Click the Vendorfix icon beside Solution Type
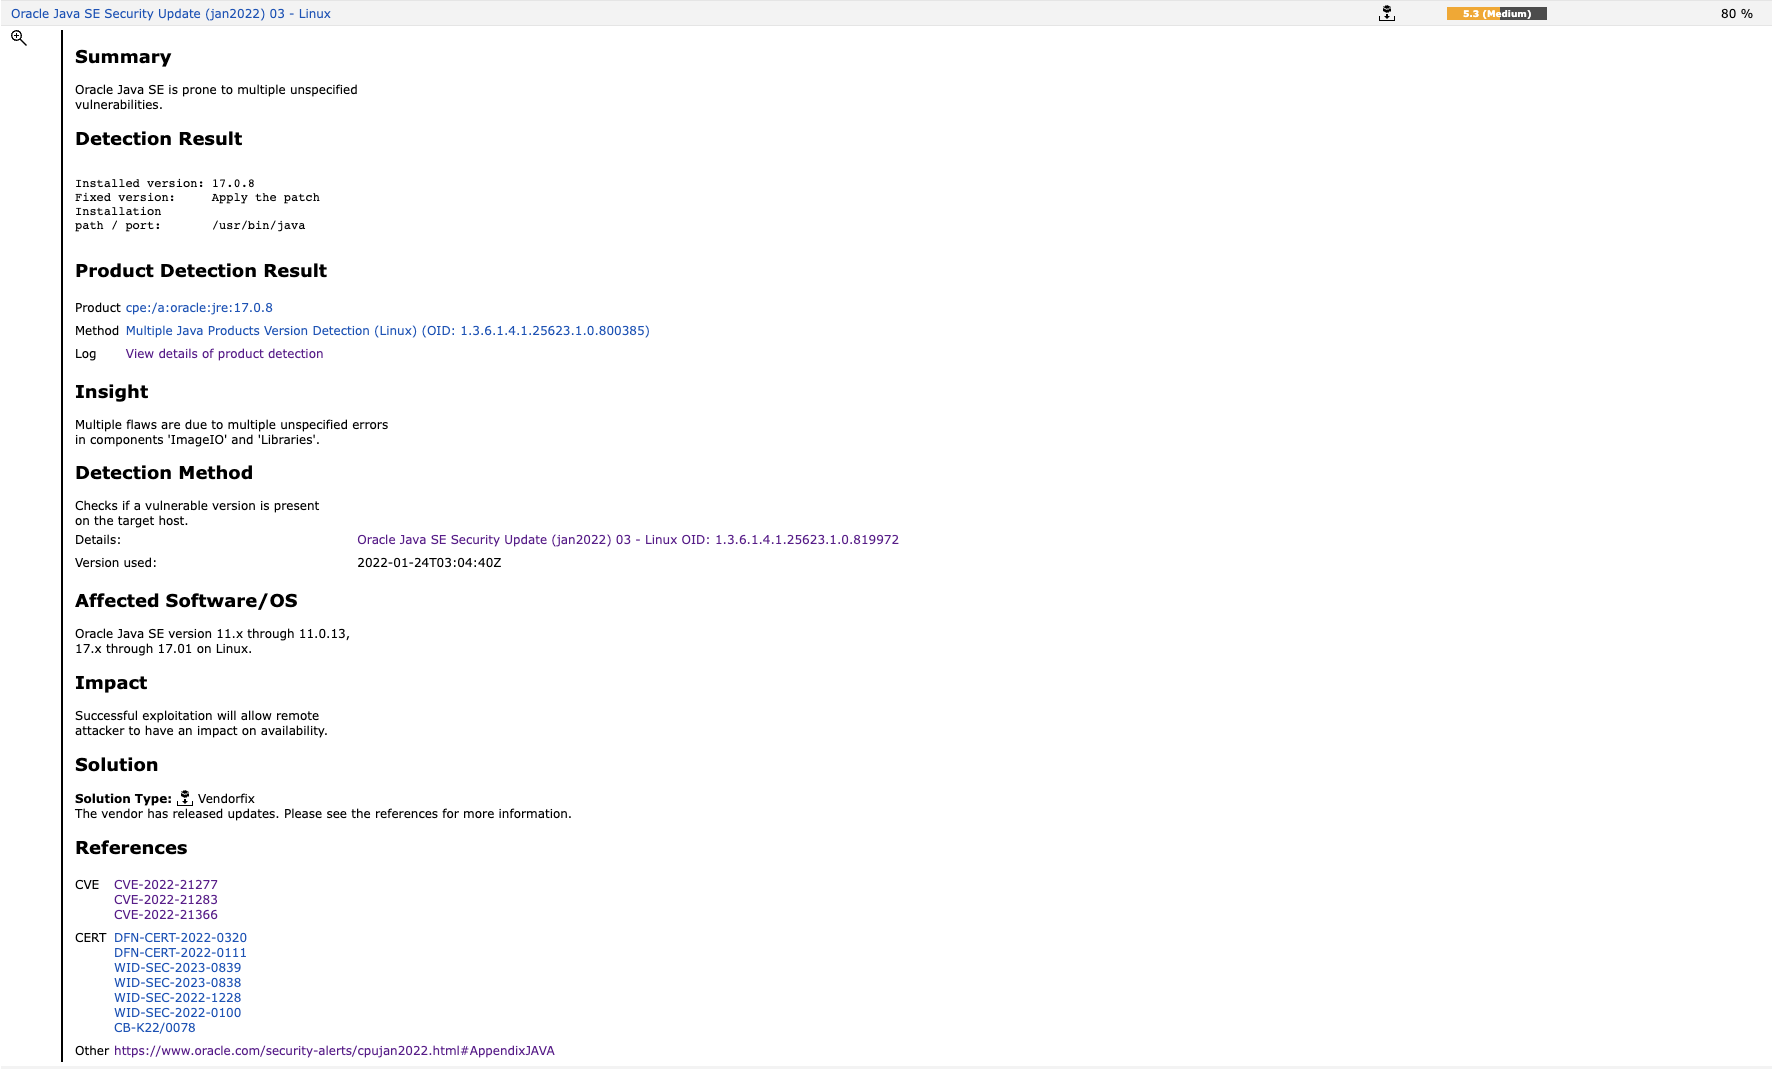The image size is (1772, 1069). [x=185, y=798]
